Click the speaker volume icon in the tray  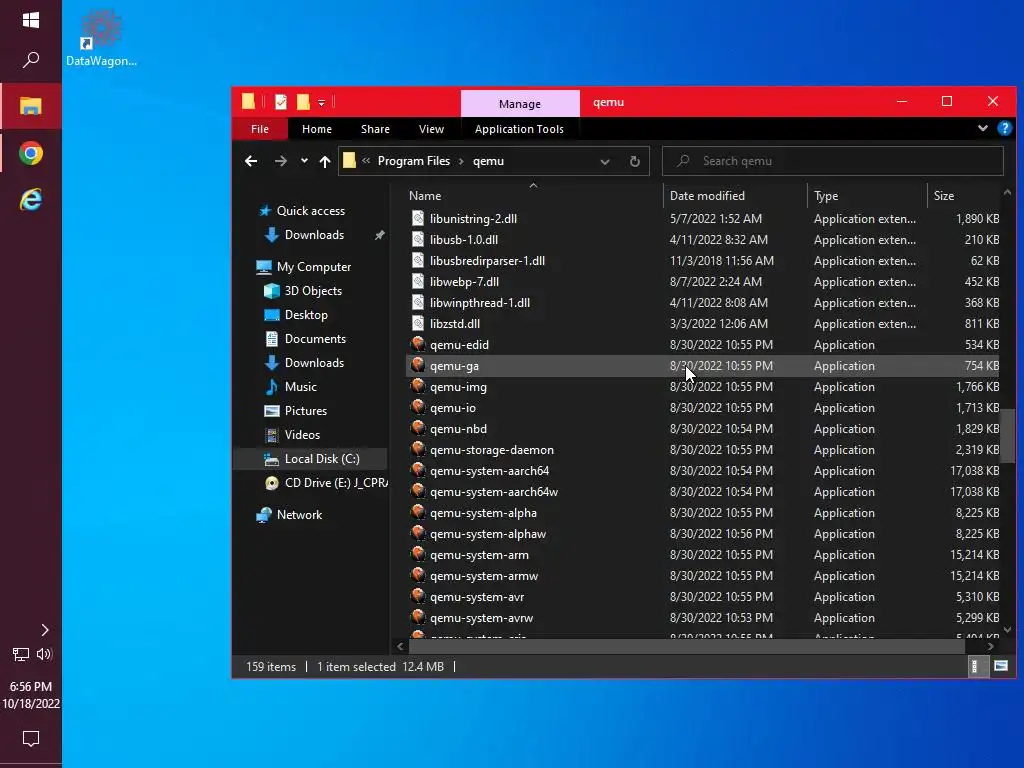[44, 654]
